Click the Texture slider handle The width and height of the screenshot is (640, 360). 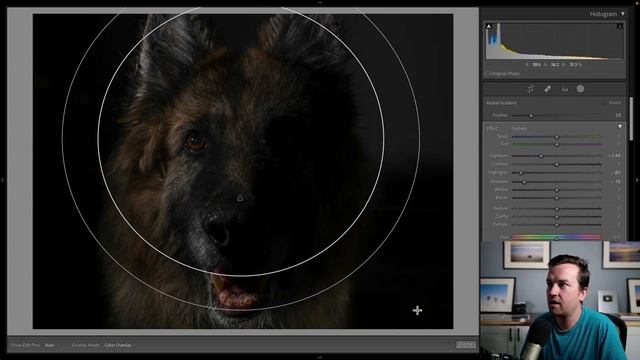coord(556,209)
